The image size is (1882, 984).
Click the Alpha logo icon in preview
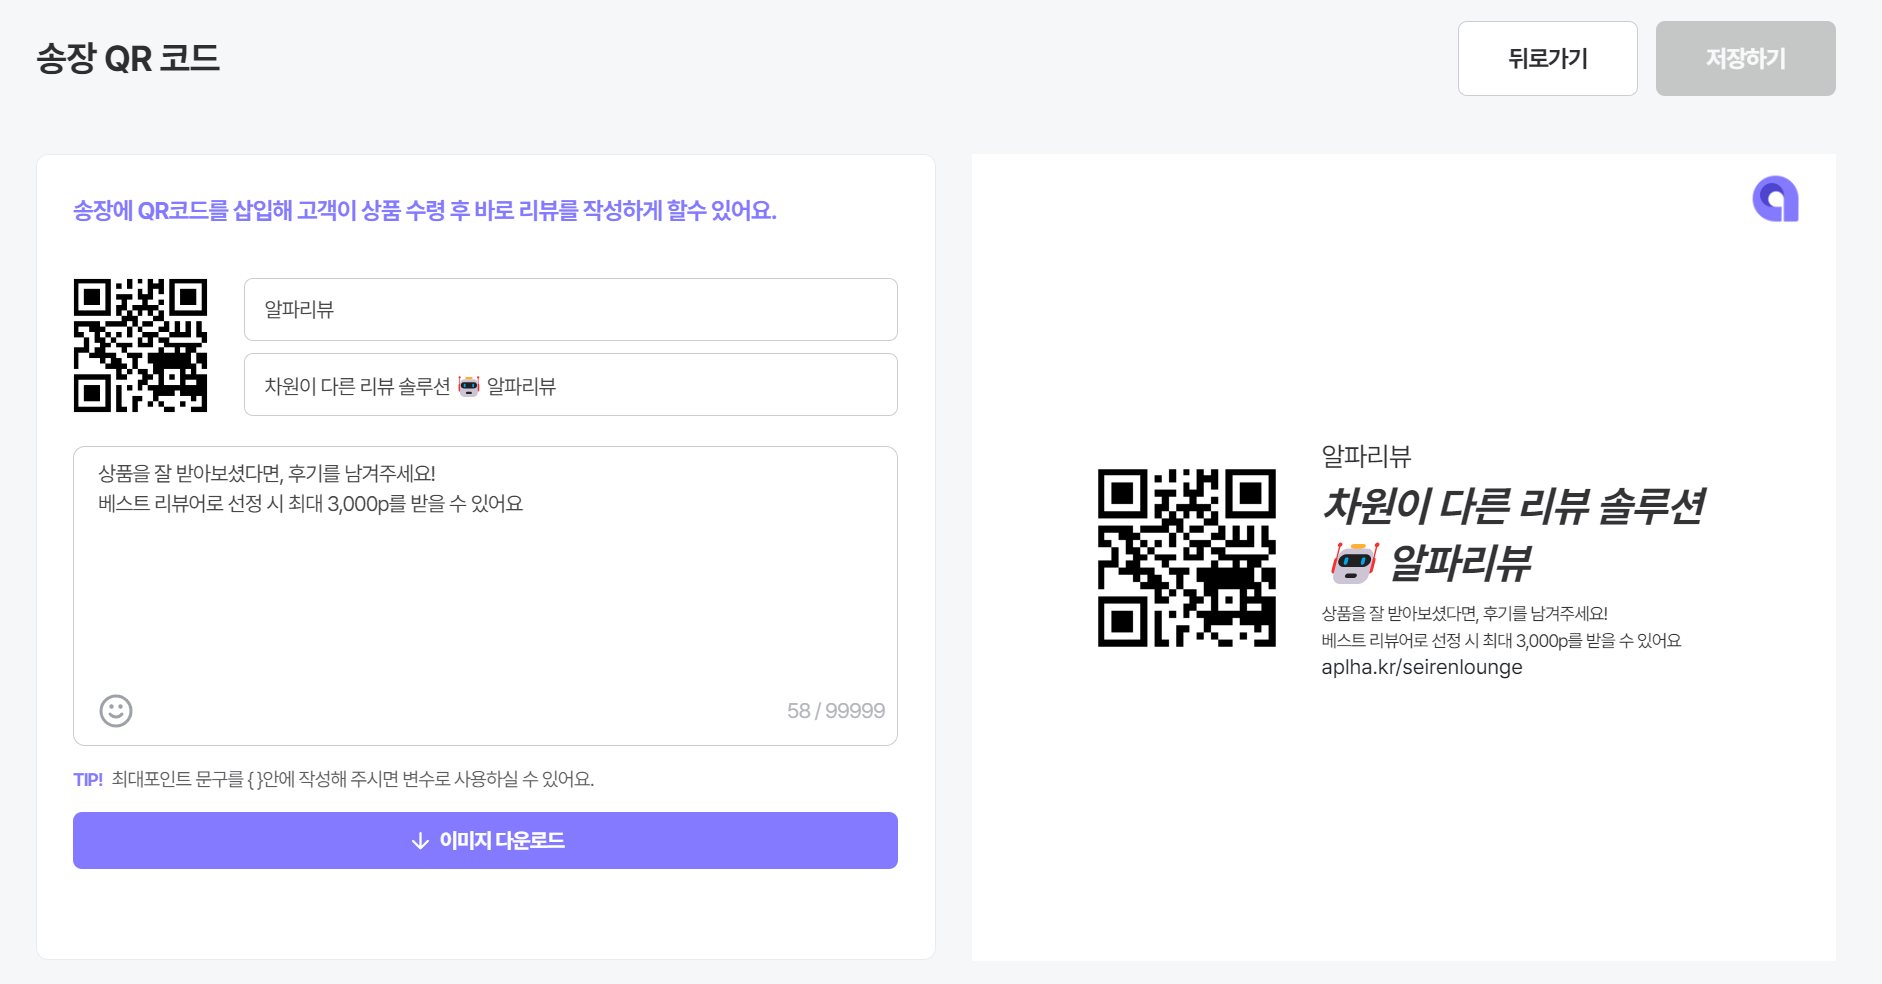click(x=1776, y=199)
